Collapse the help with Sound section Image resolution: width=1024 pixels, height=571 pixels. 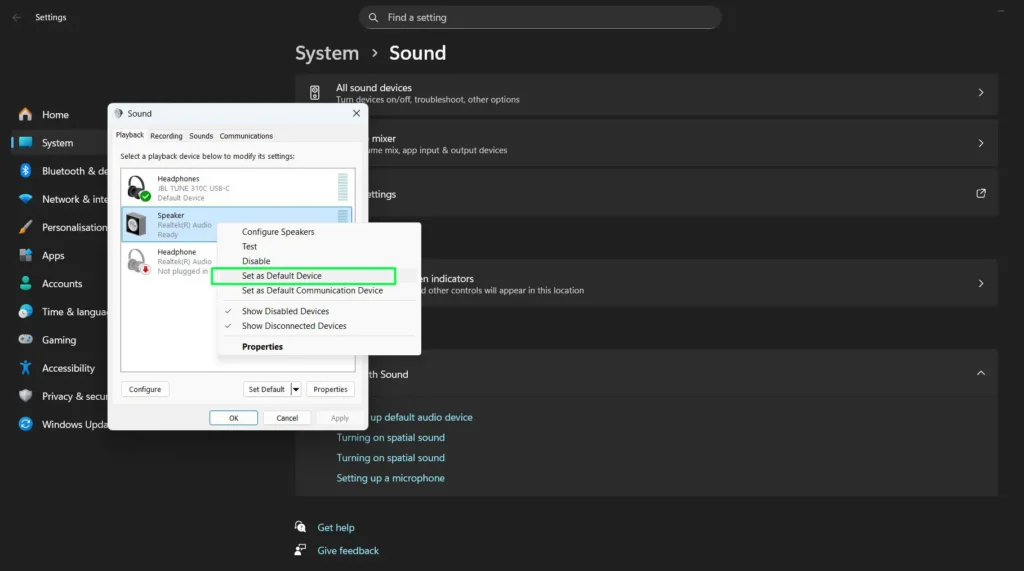point(981,373)
